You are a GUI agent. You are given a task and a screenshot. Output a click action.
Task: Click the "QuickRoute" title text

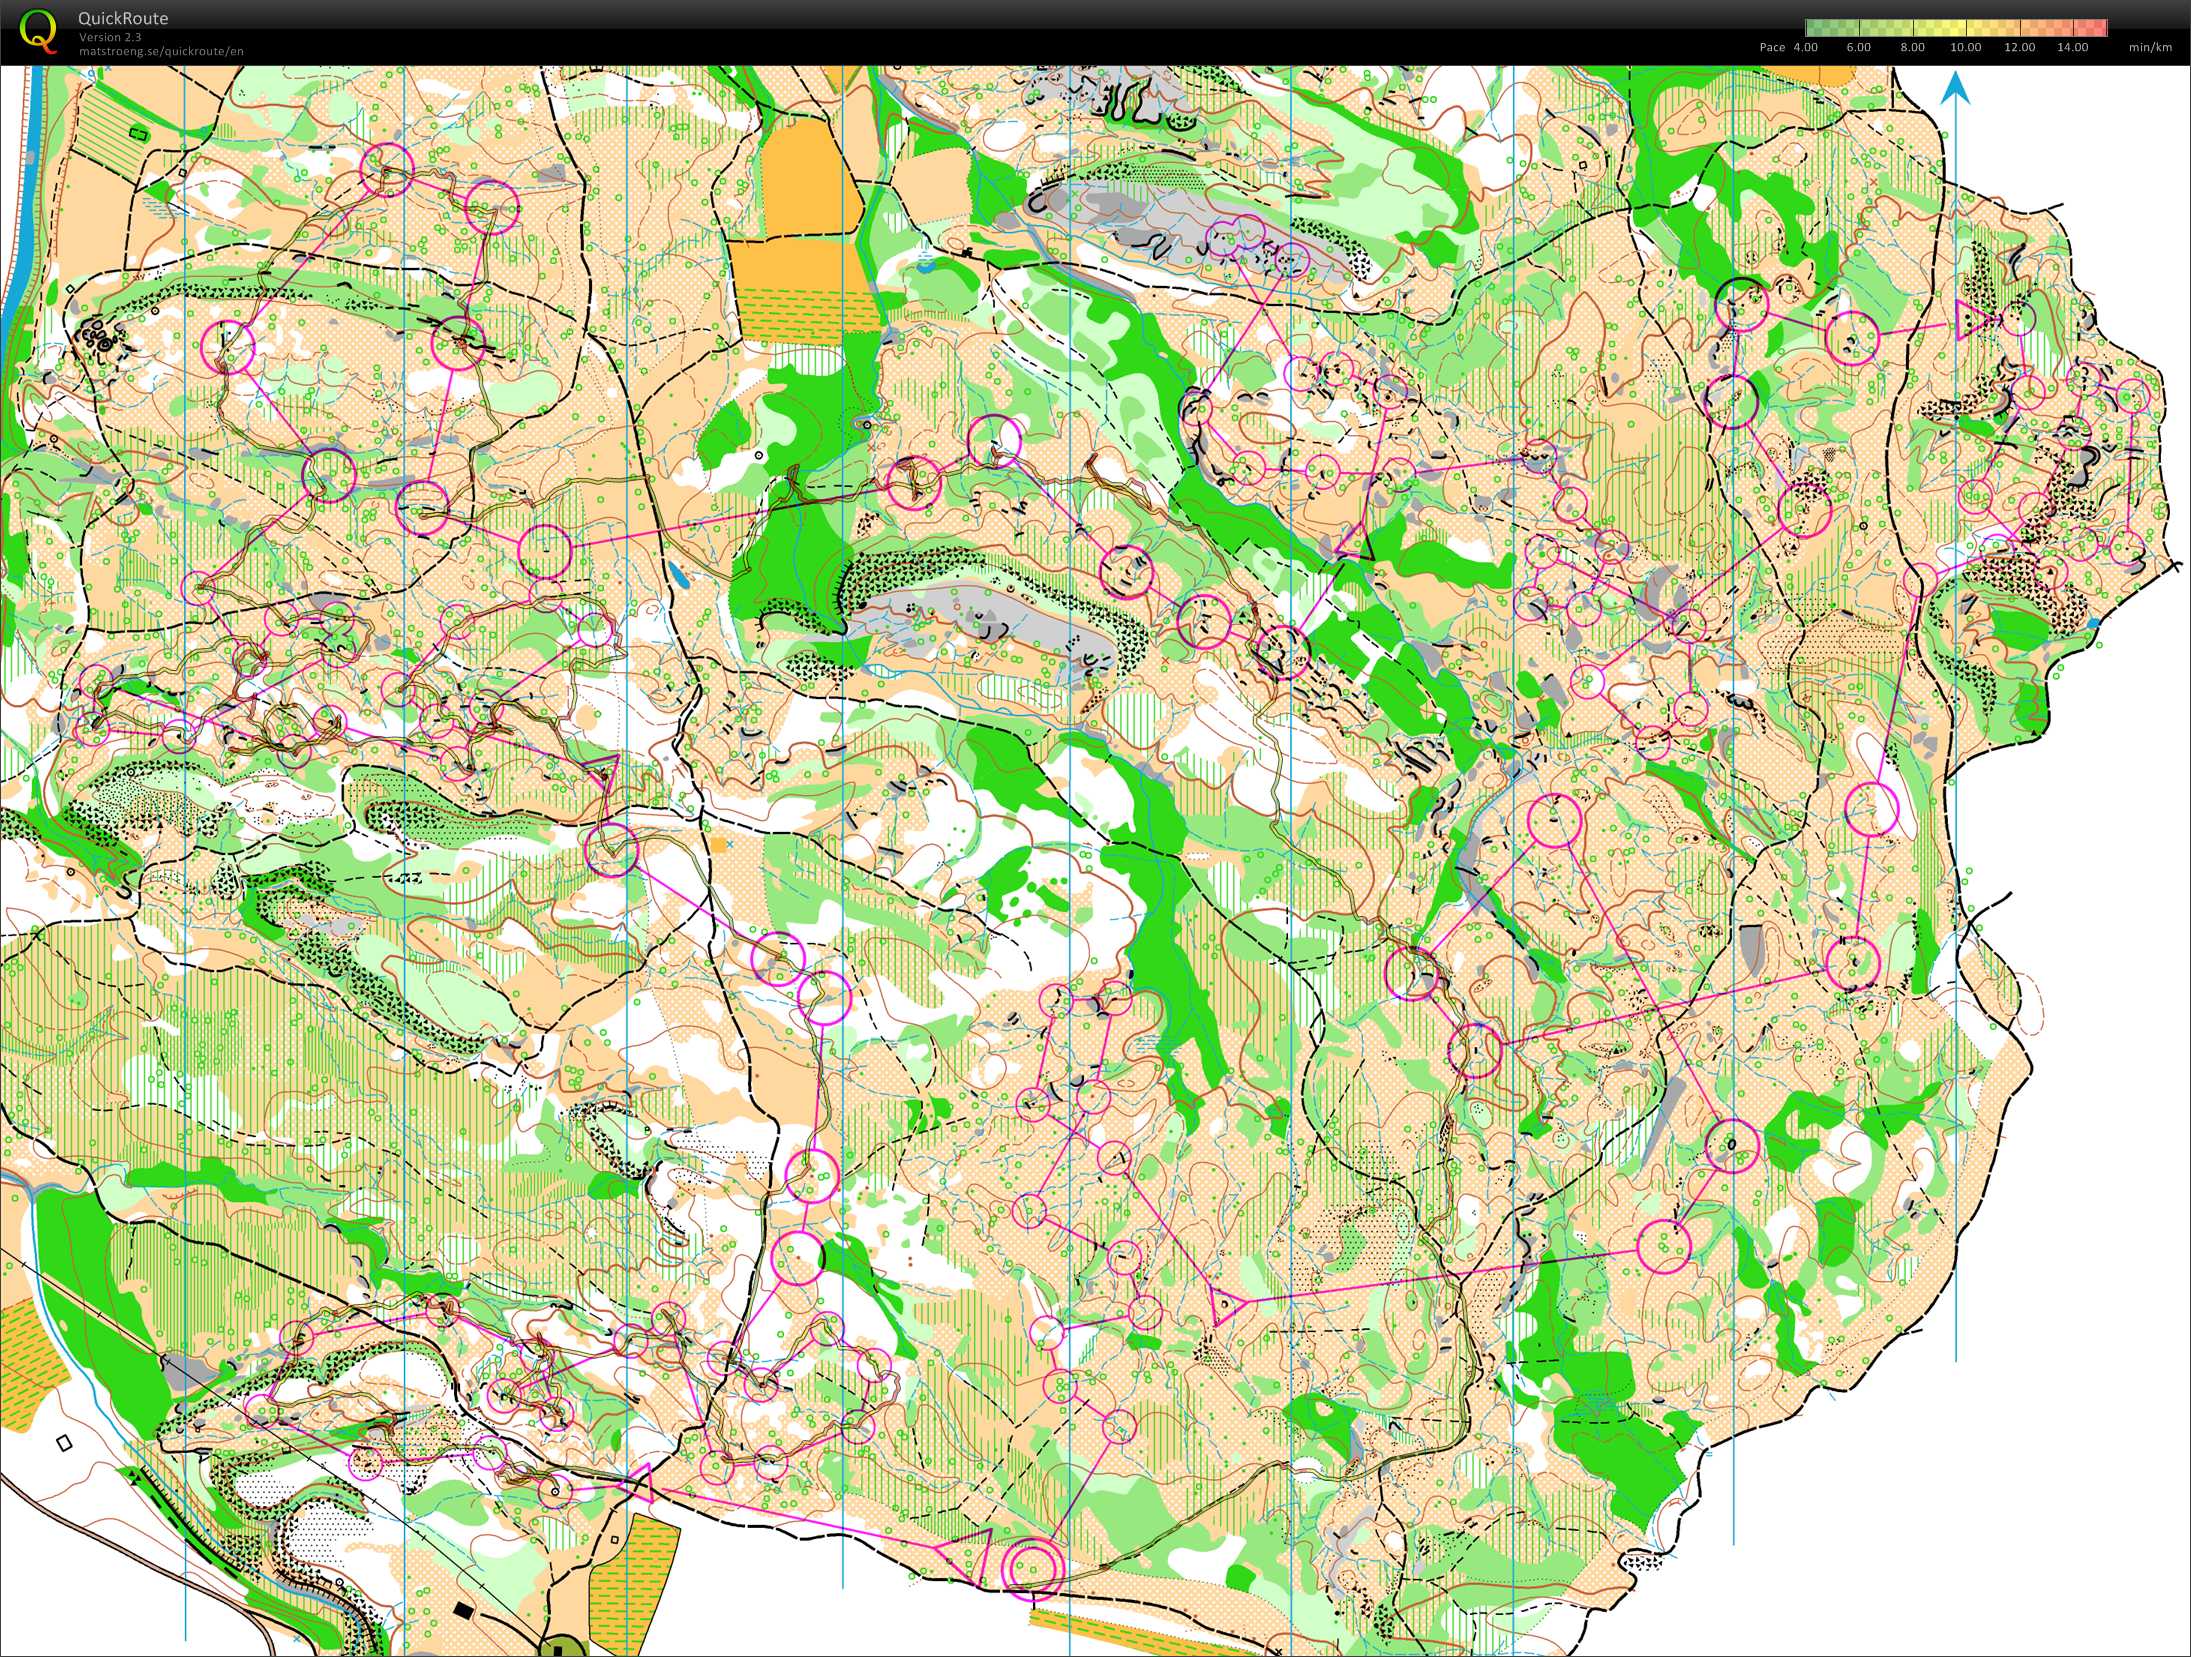(123, 18)
